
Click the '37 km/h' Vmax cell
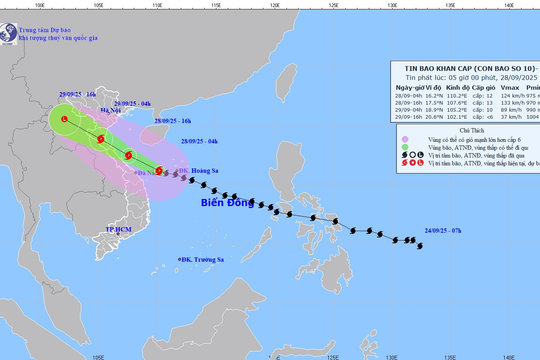[511, 117]
